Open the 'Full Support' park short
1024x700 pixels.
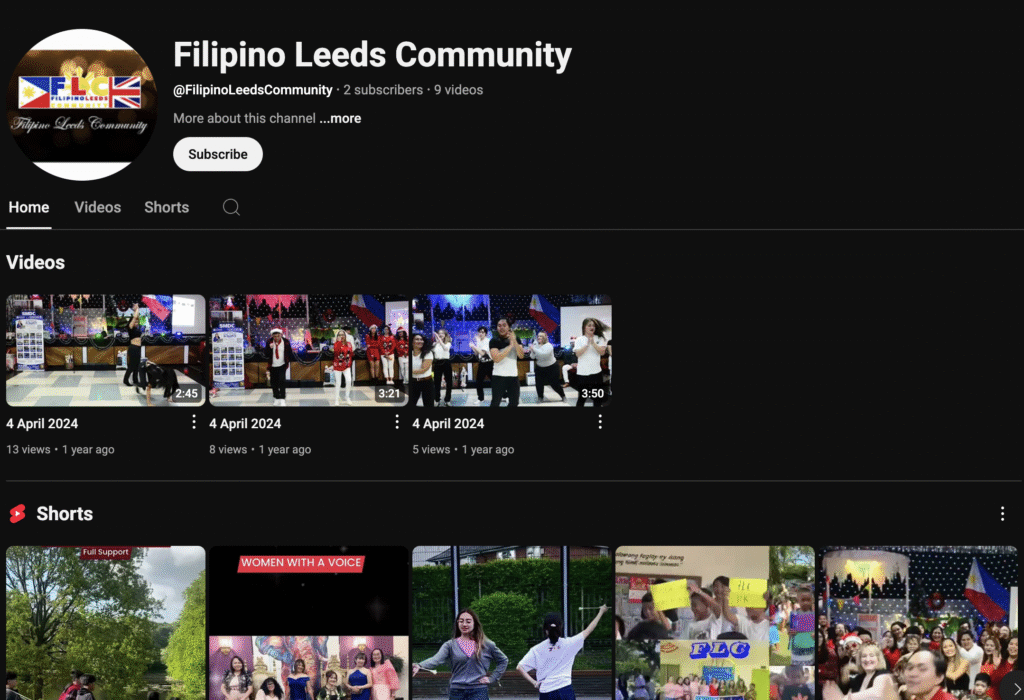[105, 622]
